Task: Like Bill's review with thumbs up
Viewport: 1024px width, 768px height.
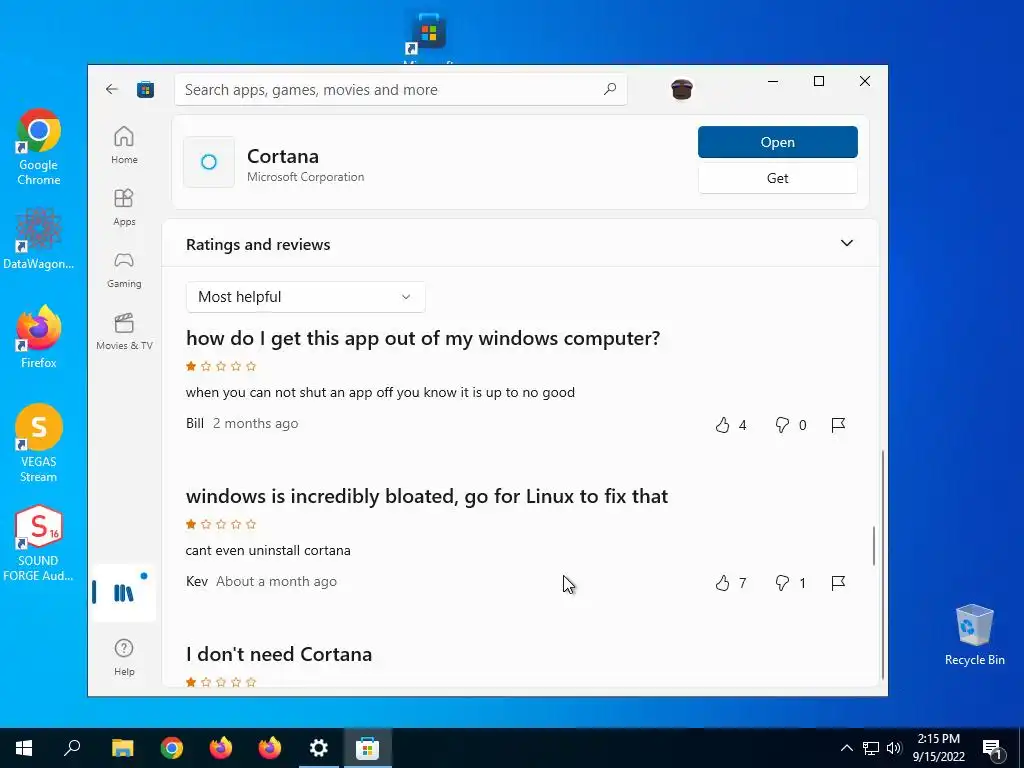Action: 722,425
